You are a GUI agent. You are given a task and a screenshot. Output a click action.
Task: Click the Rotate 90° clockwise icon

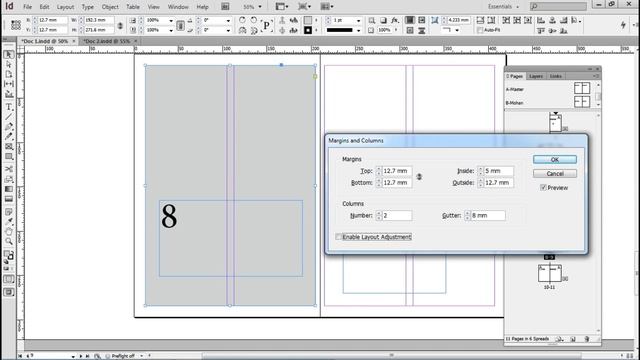[x=242, y=20]
